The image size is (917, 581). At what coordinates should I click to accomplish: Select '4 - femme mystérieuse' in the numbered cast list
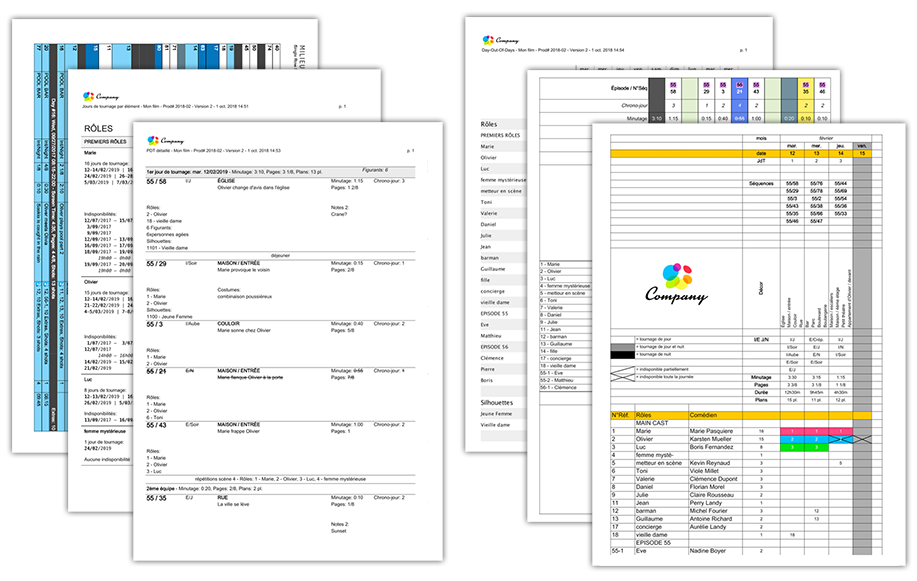click(565, 286)
